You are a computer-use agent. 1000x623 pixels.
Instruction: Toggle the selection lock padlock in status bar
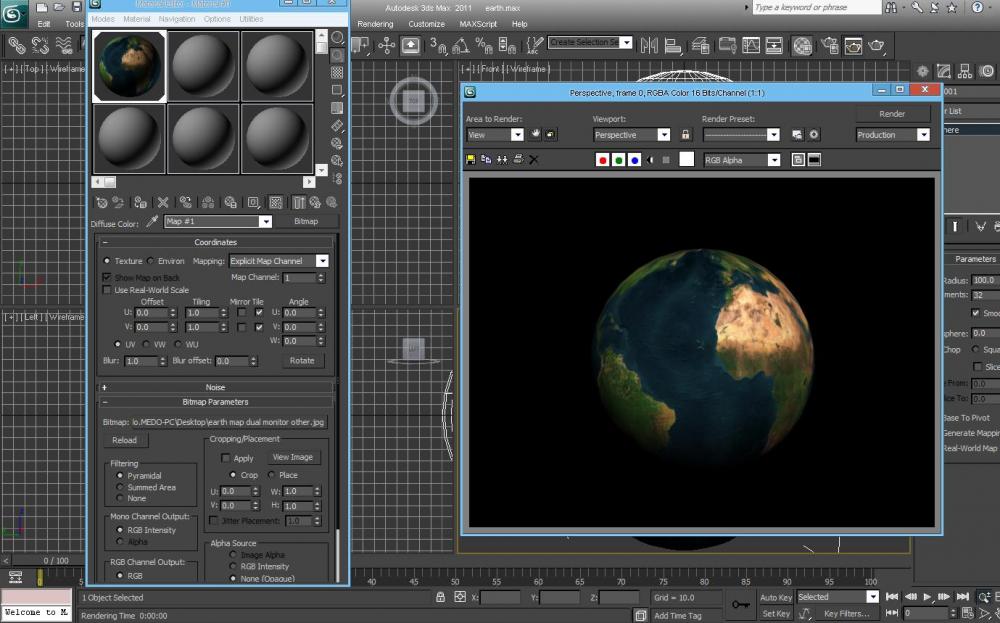coord(440,597)
